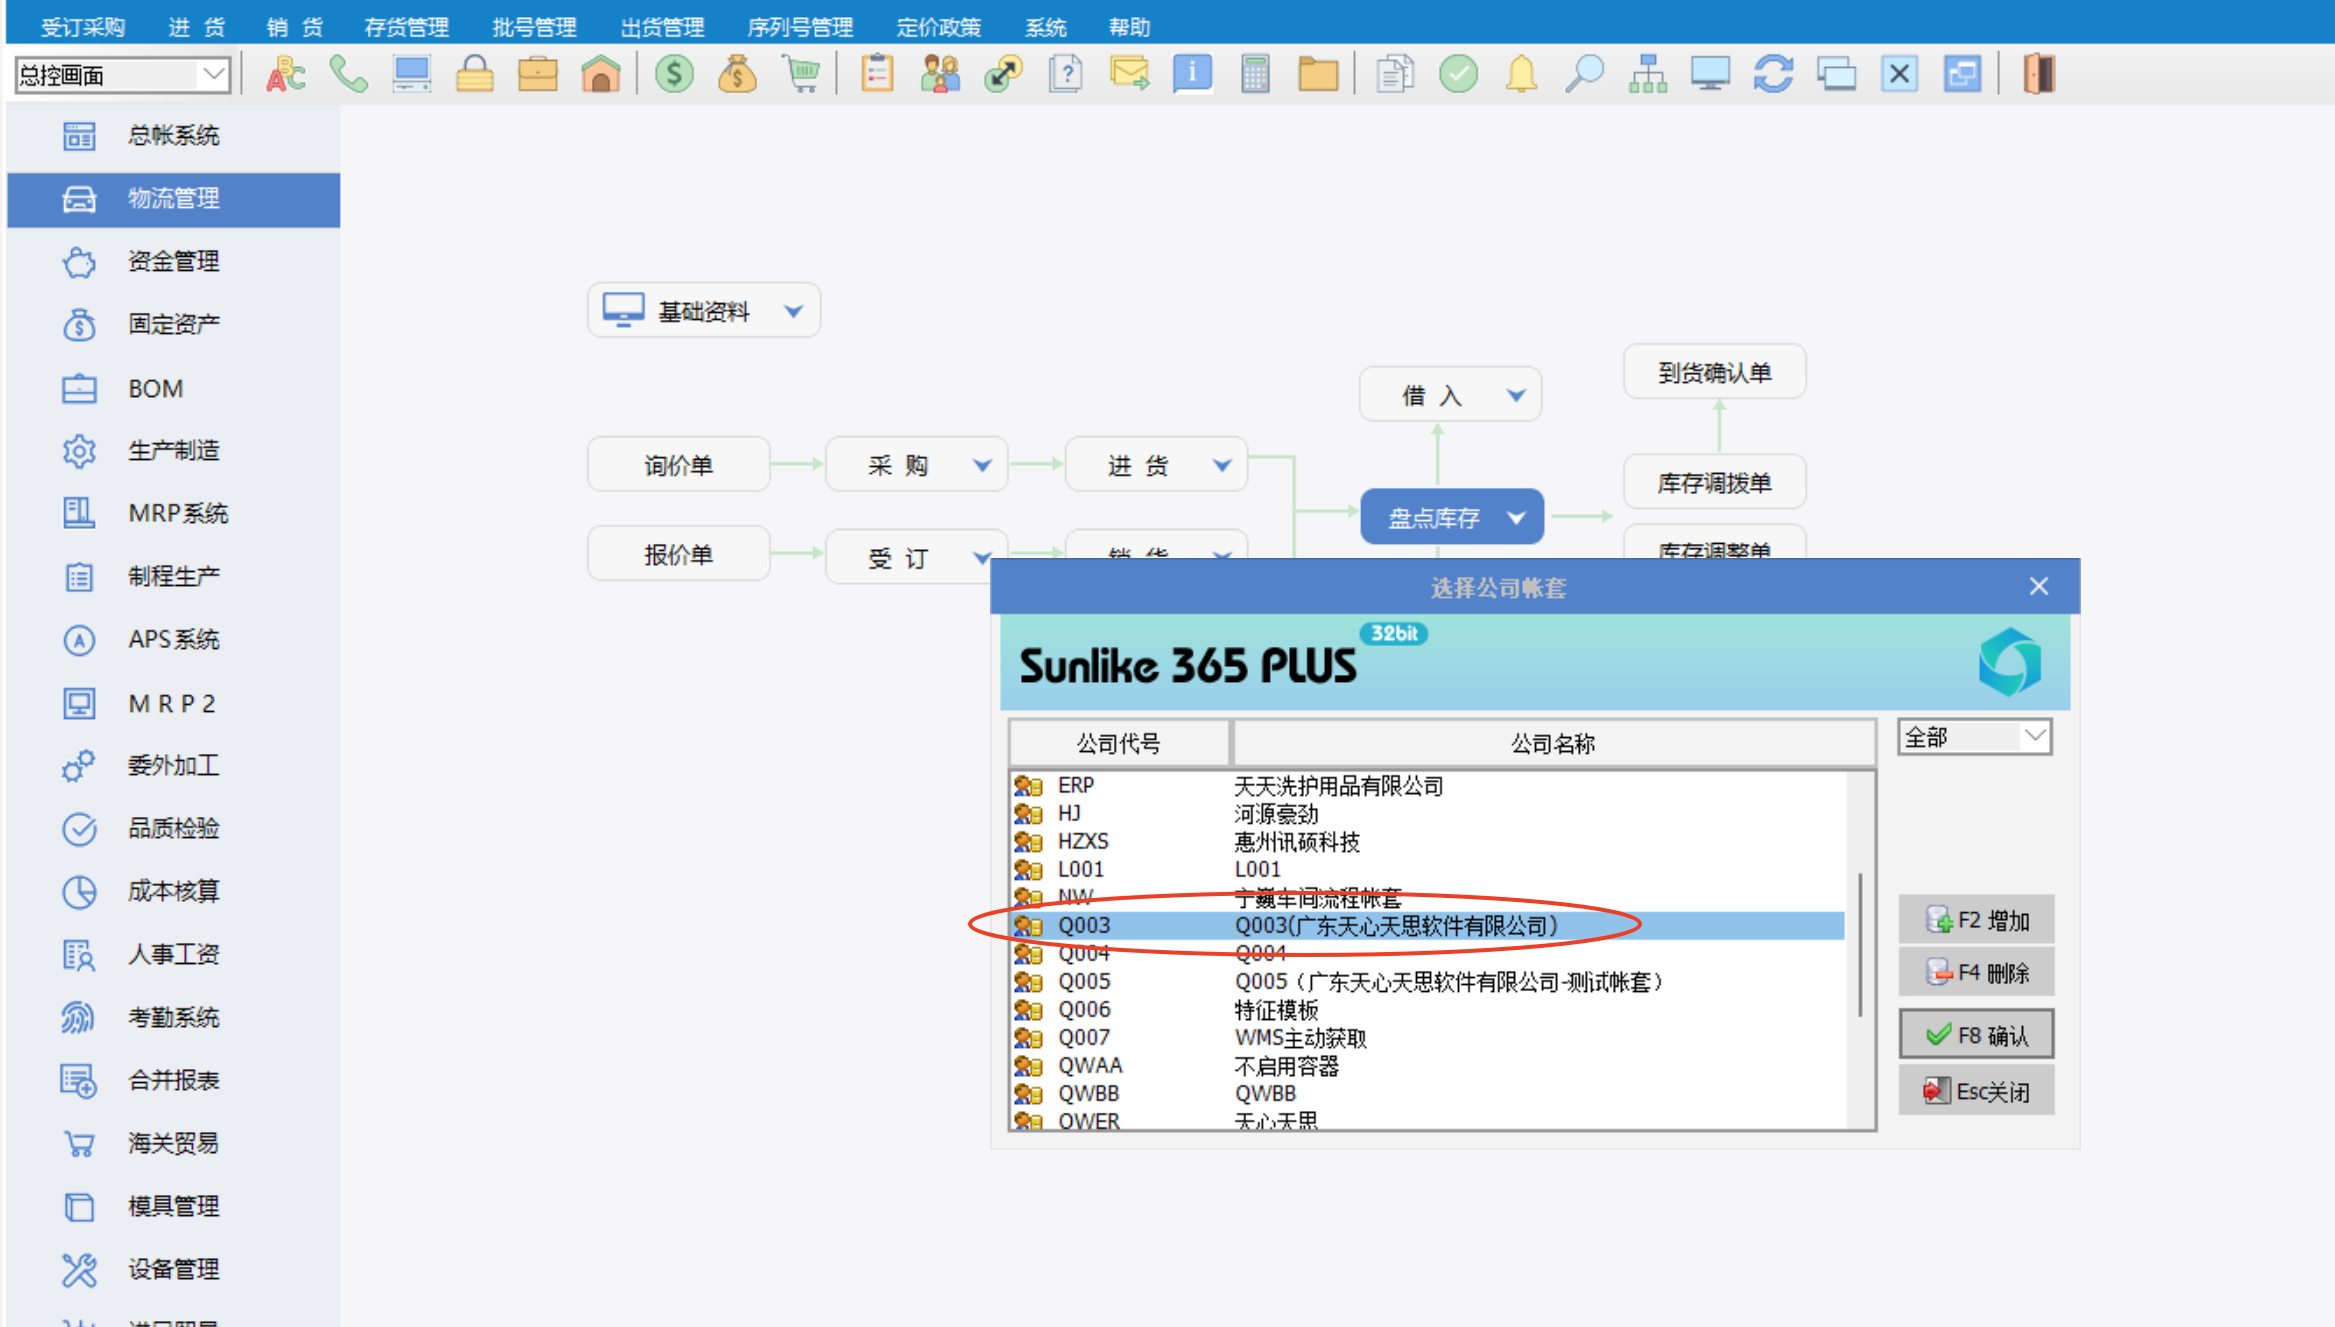This screenshot has height=1327, width=2335.
Task: Click the monitor display toolbar icon
Action: pyautogui.click(x=1710, y=74)
